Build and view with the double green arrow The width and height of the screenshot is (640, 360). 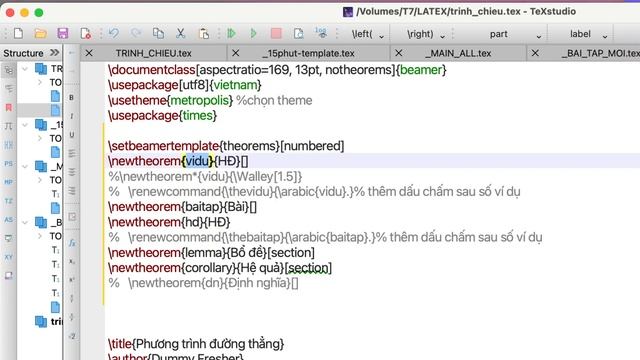[231, 33]
